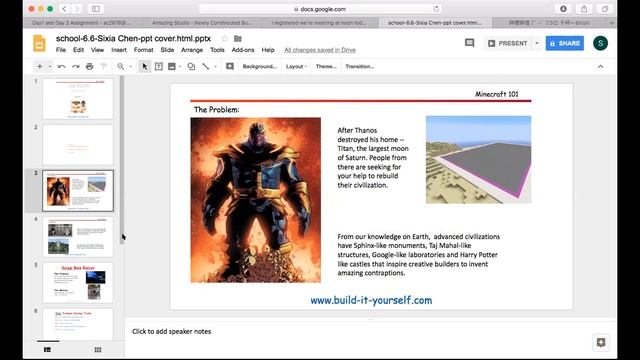The image size is (640, 360).
Task: Select slide 4 thumbnail
Action: pyautogui.click(x=78, y=237)
